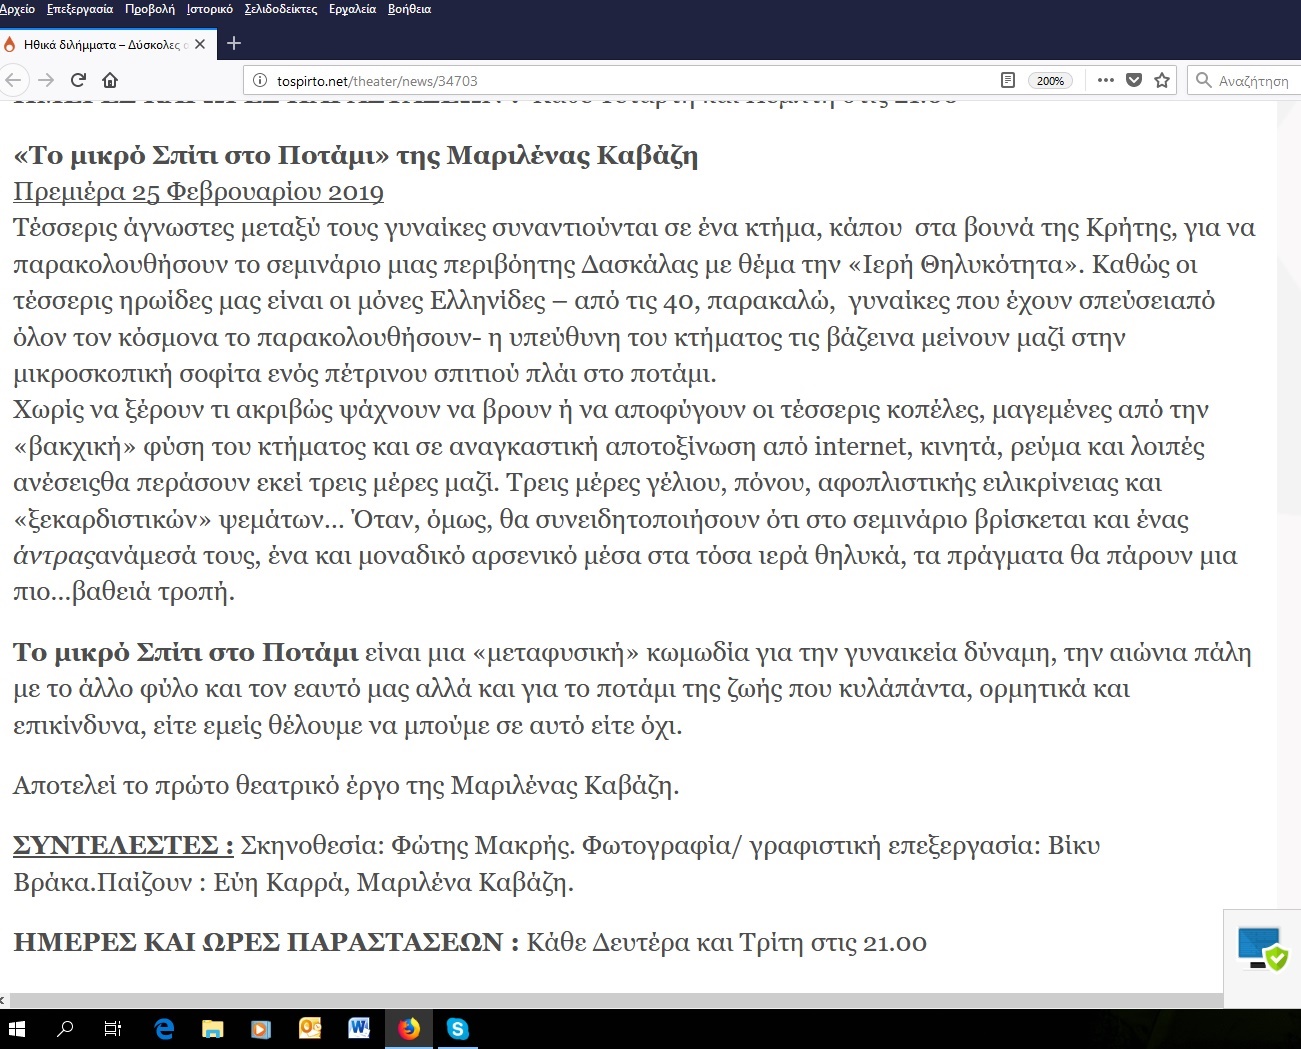The width and height of the screenshot is (1301, 1049).
Task: Click the Πρεμιέρα 25 Φεβρουαρίου 2019 text
Action: (x=198, y=191)
